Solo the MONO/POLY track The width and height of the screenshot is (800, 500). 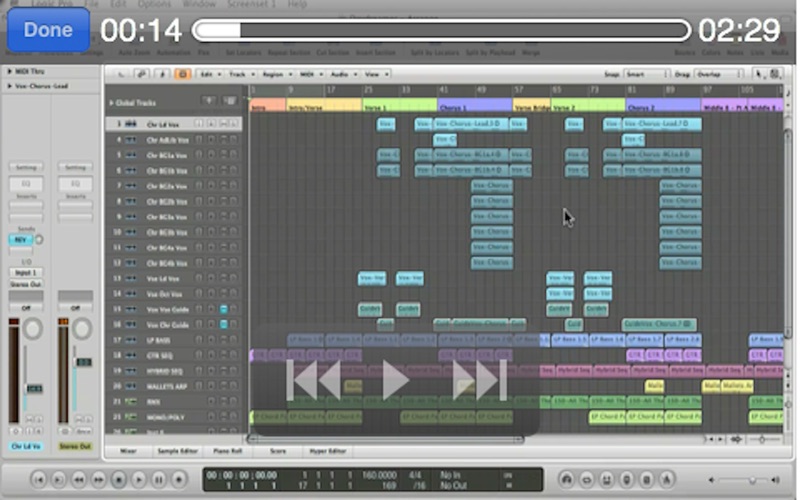pos(233,417)
